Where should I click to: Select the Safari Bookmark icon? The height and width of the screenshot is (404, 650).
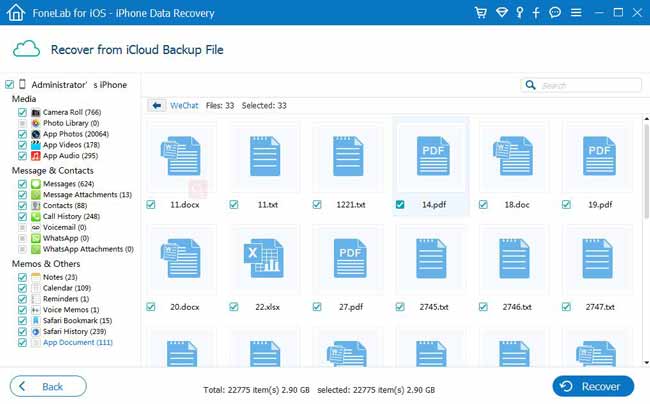click(36, 321)
